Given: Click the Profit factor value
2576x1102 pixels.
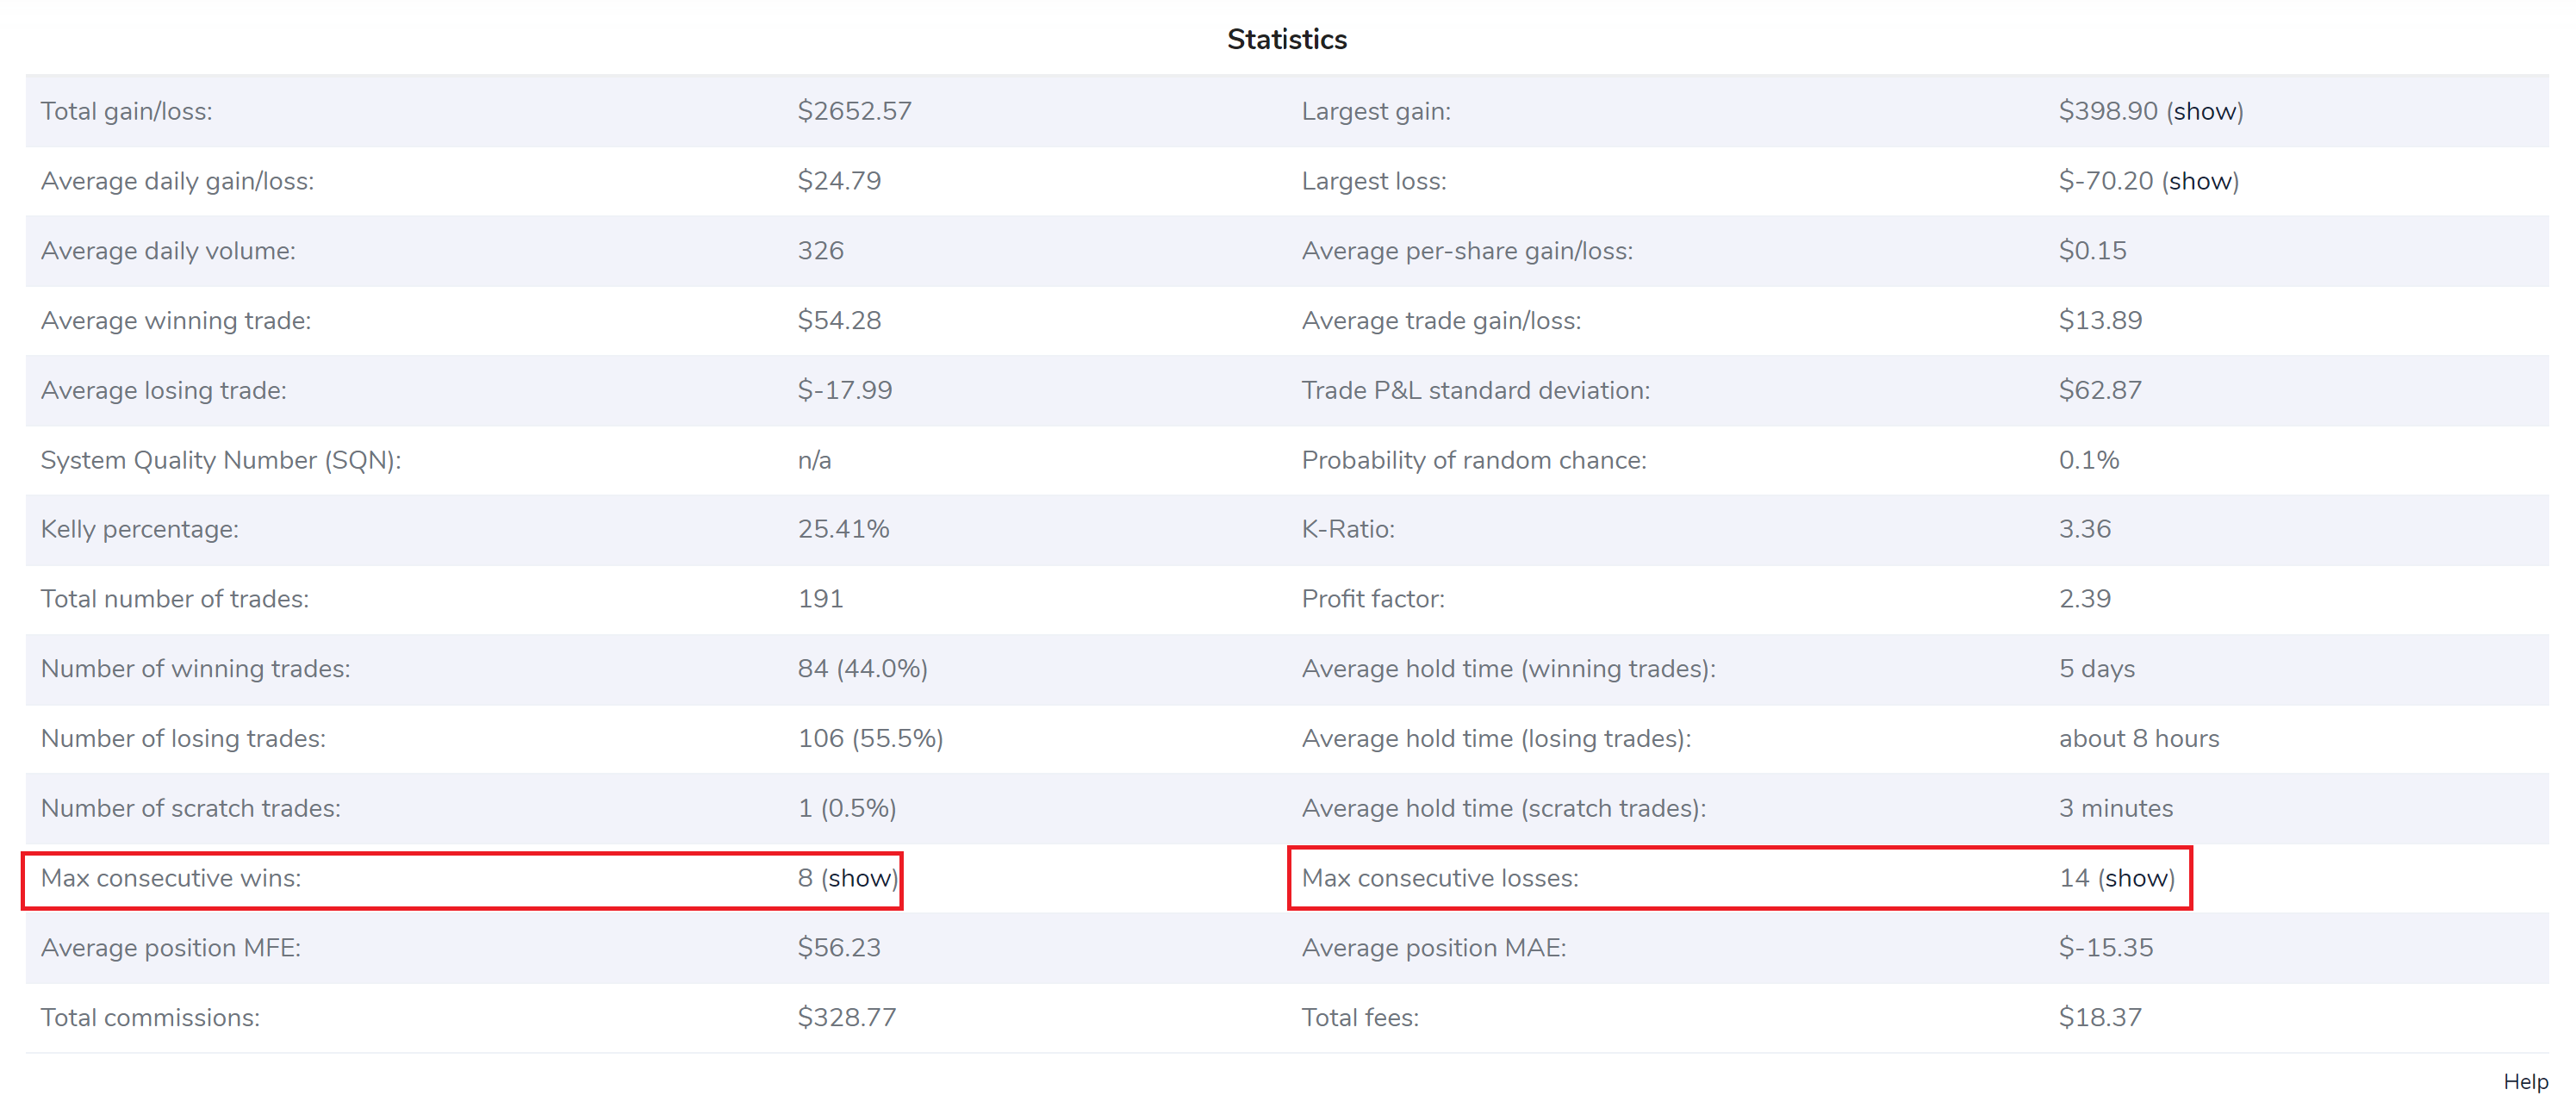Looking at the screenshot, I should click(2085, 598).
